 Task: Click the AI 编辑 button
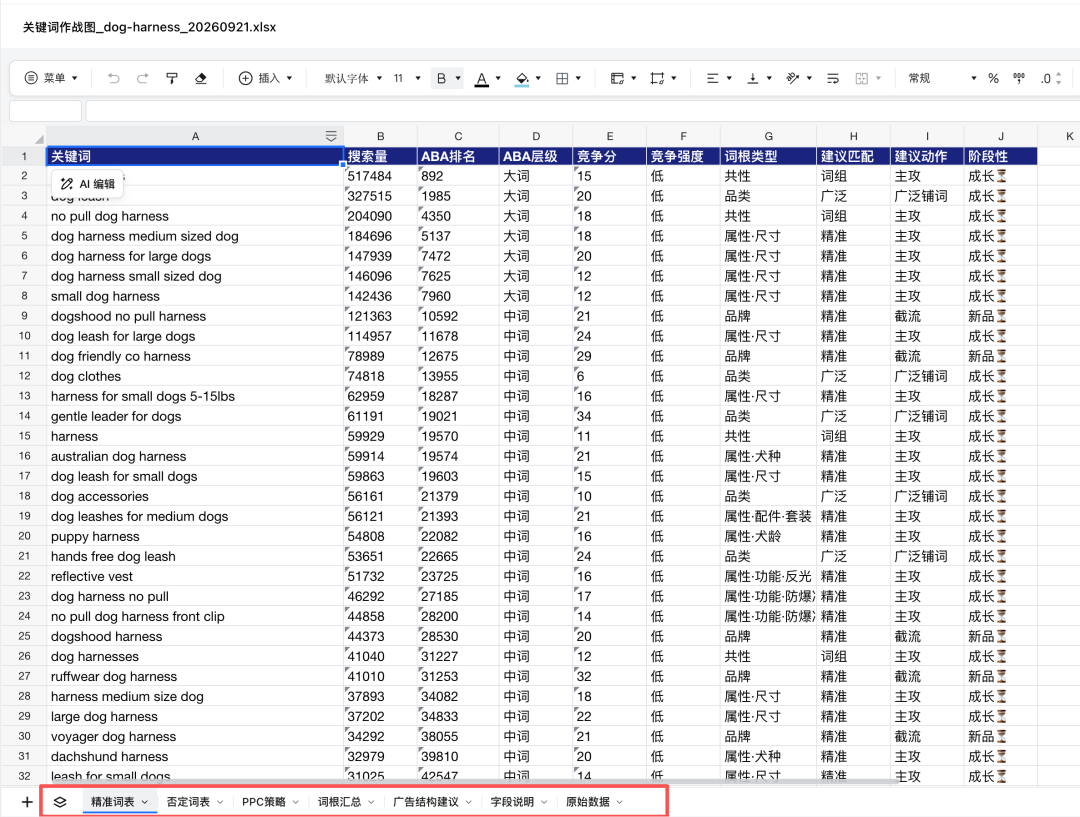[x=87, y=184]
